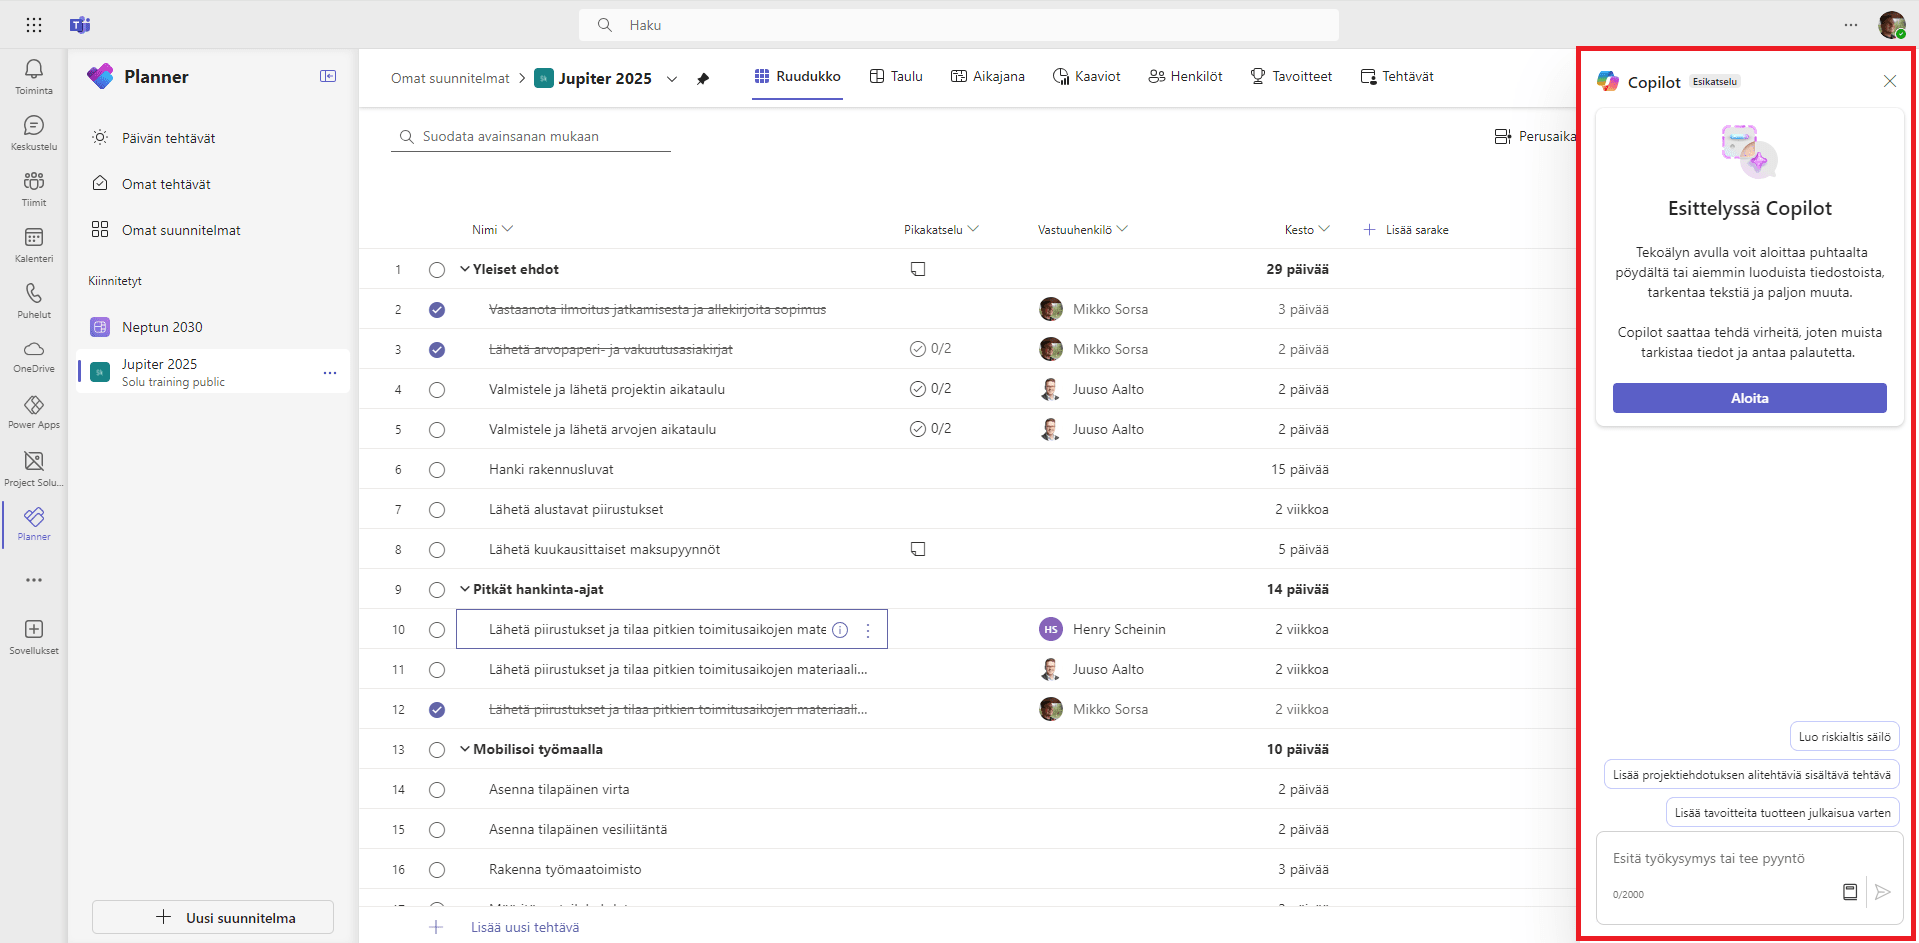Open Kalenteri in the app rail

[x=34, y=244]
